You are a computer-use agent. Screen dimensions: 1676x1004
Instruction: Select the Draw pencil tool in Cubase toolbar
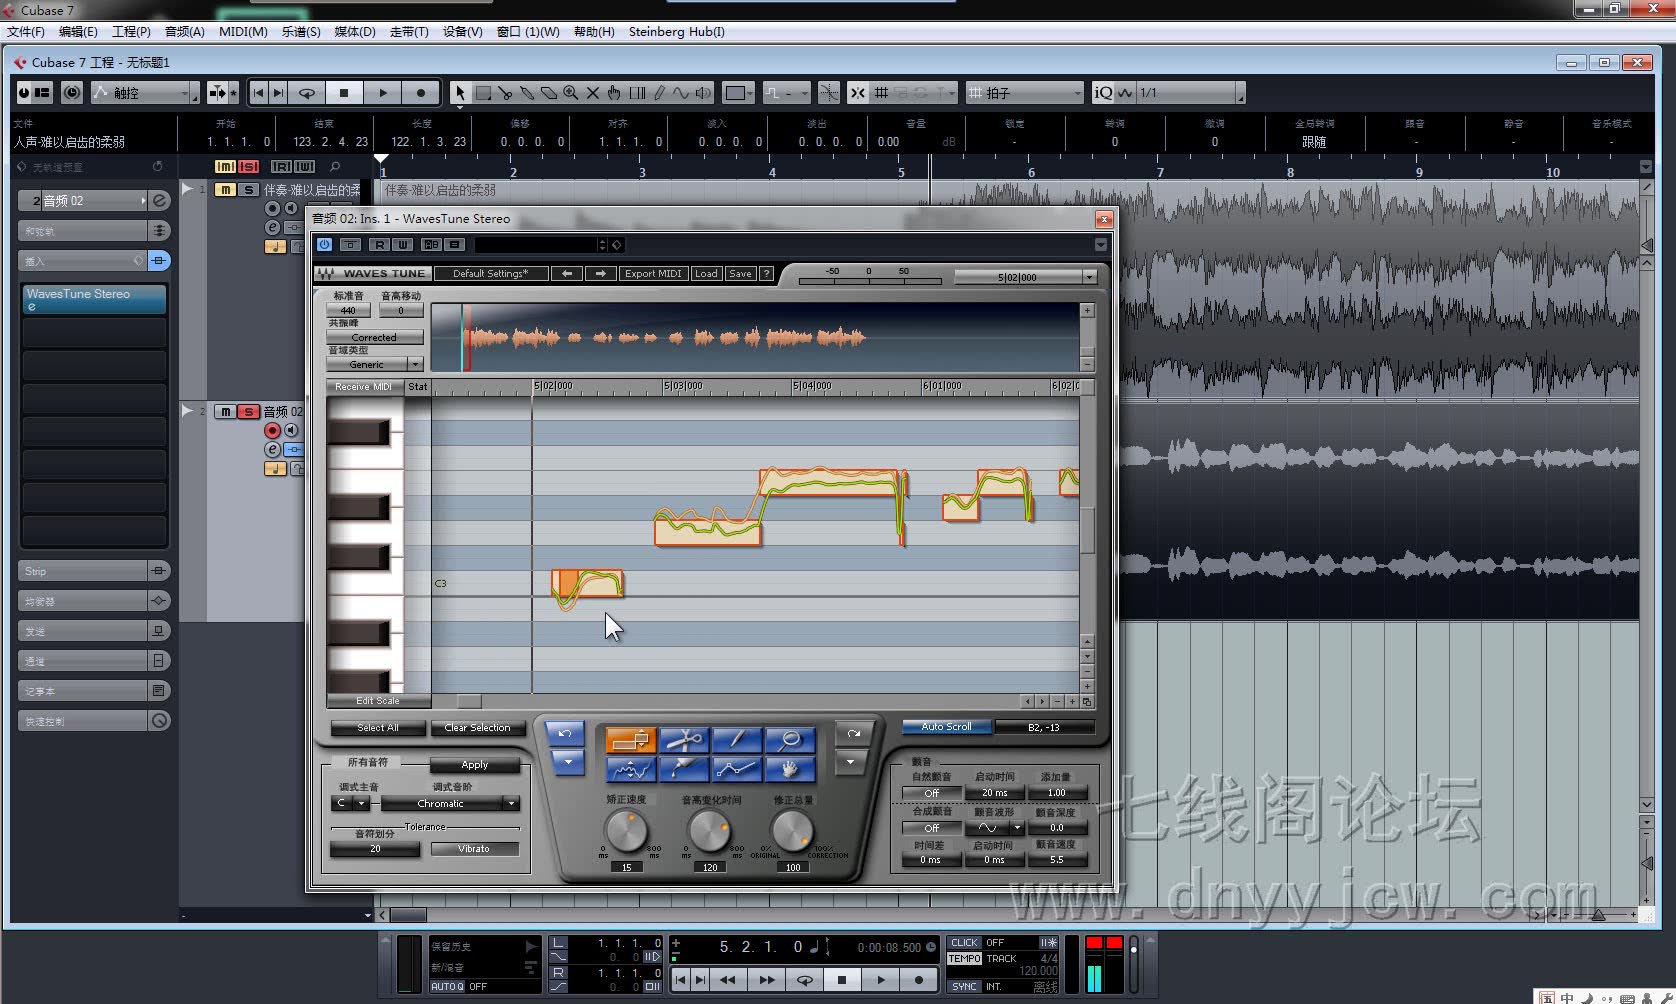tap(659, 93)
